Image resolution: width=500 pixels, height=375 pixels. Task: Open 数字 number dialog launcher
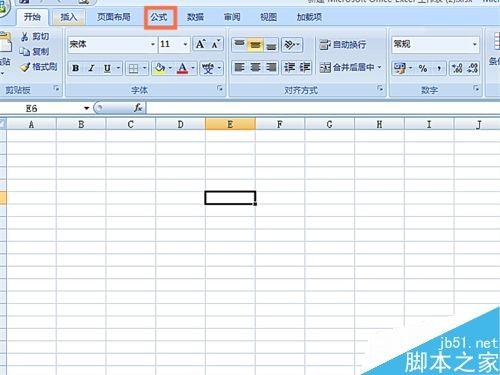point(476,89)
